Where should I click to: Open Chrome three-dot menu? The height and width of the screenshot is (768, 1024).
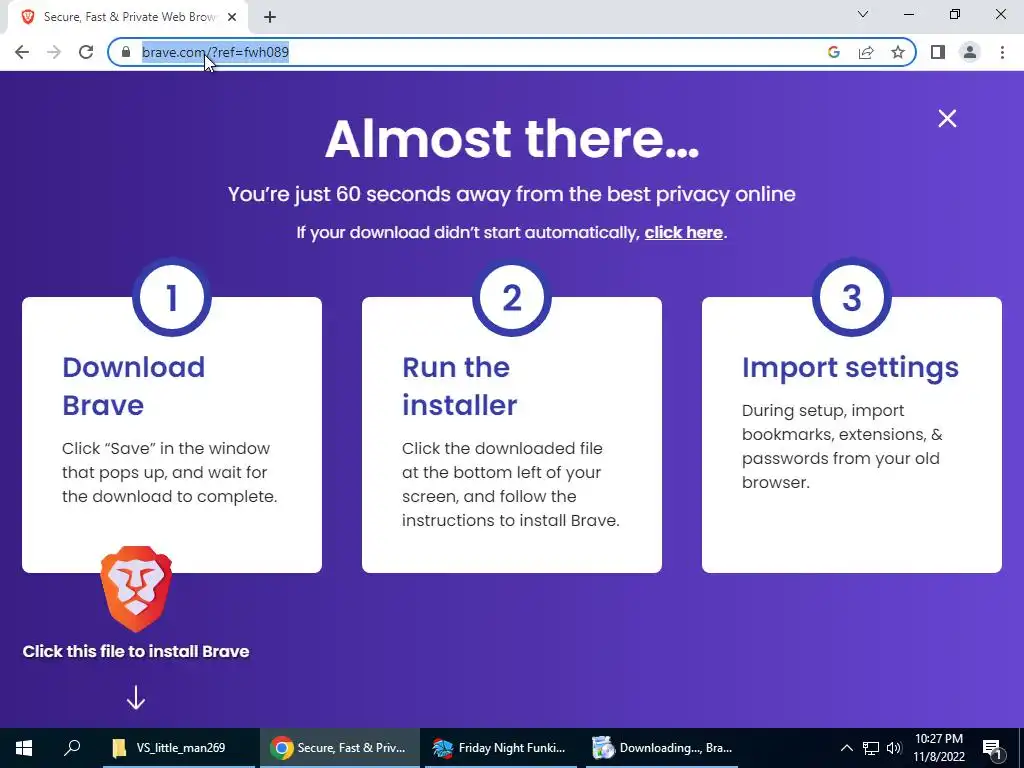tap(1002, 52)
